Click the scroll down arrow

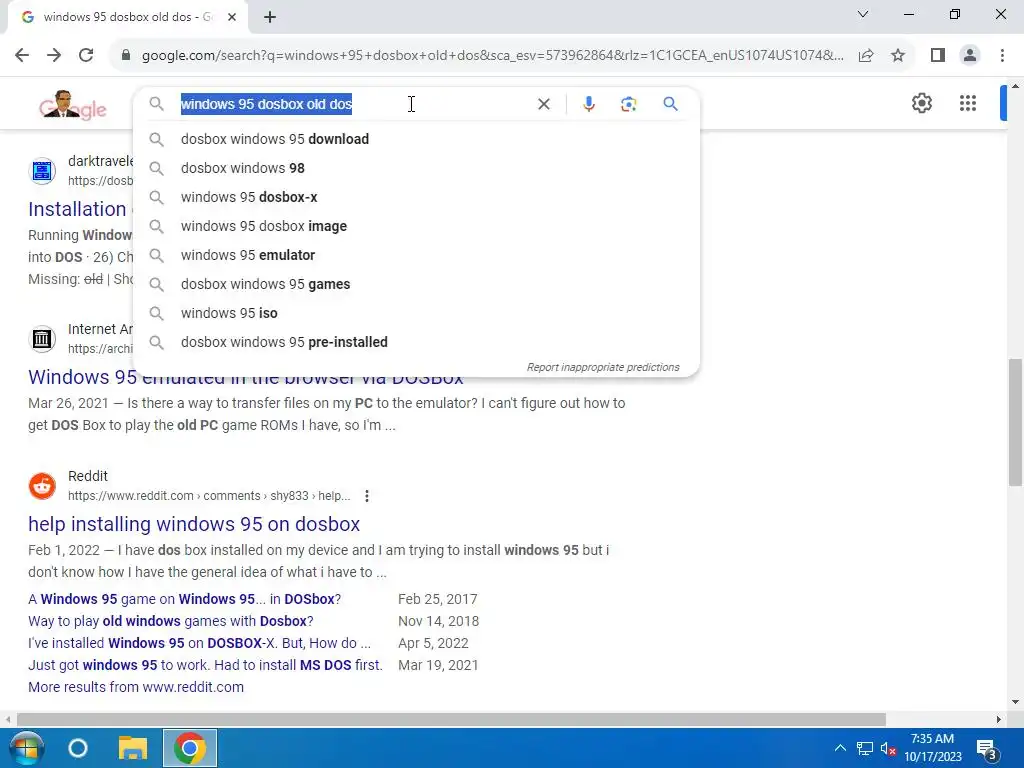point(1015,703)
